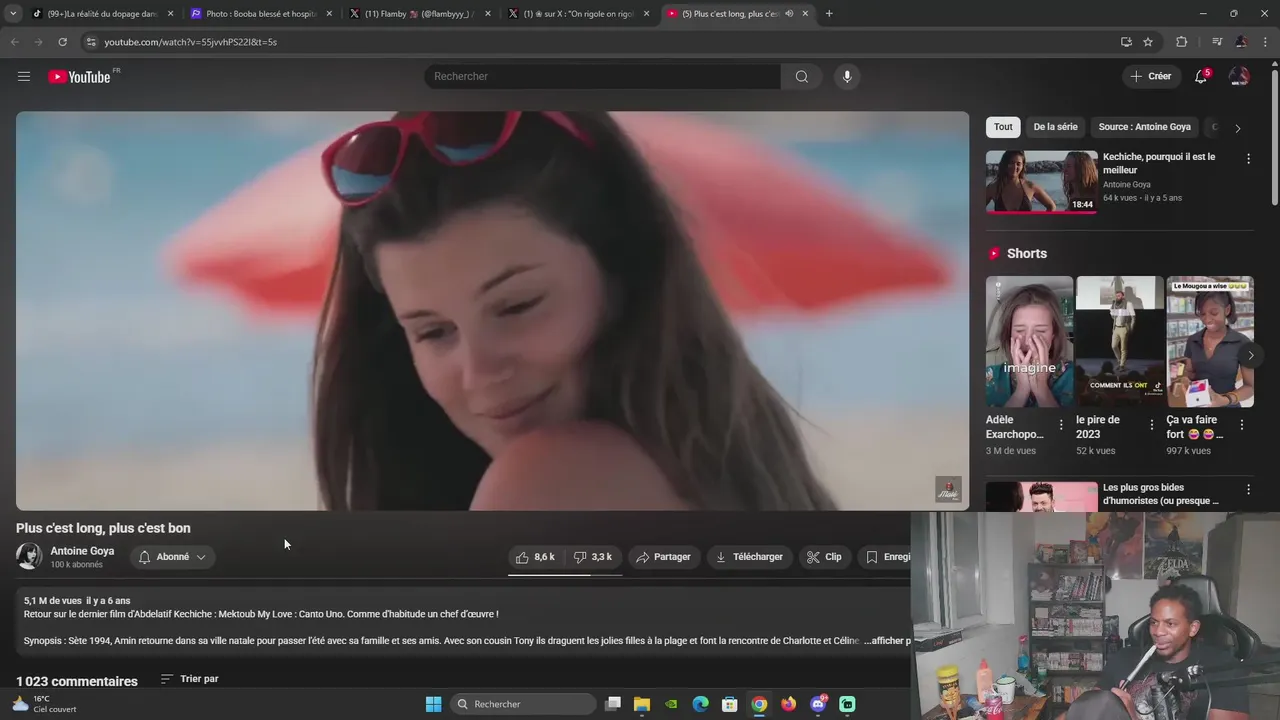Open the Abonné subscription dropdown
The height and width of the screenshot is (720, 1280).
[x=172, y=557]
